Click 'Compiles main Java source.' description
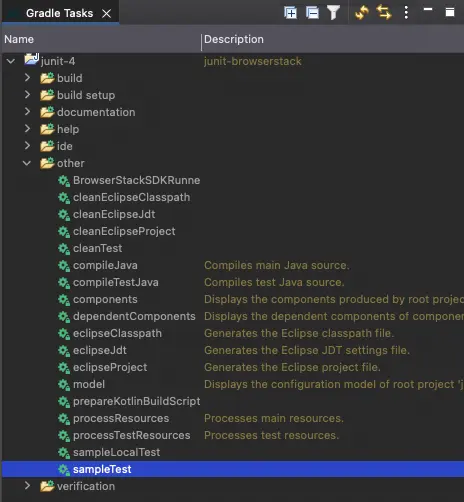 (x=277, y=265)
